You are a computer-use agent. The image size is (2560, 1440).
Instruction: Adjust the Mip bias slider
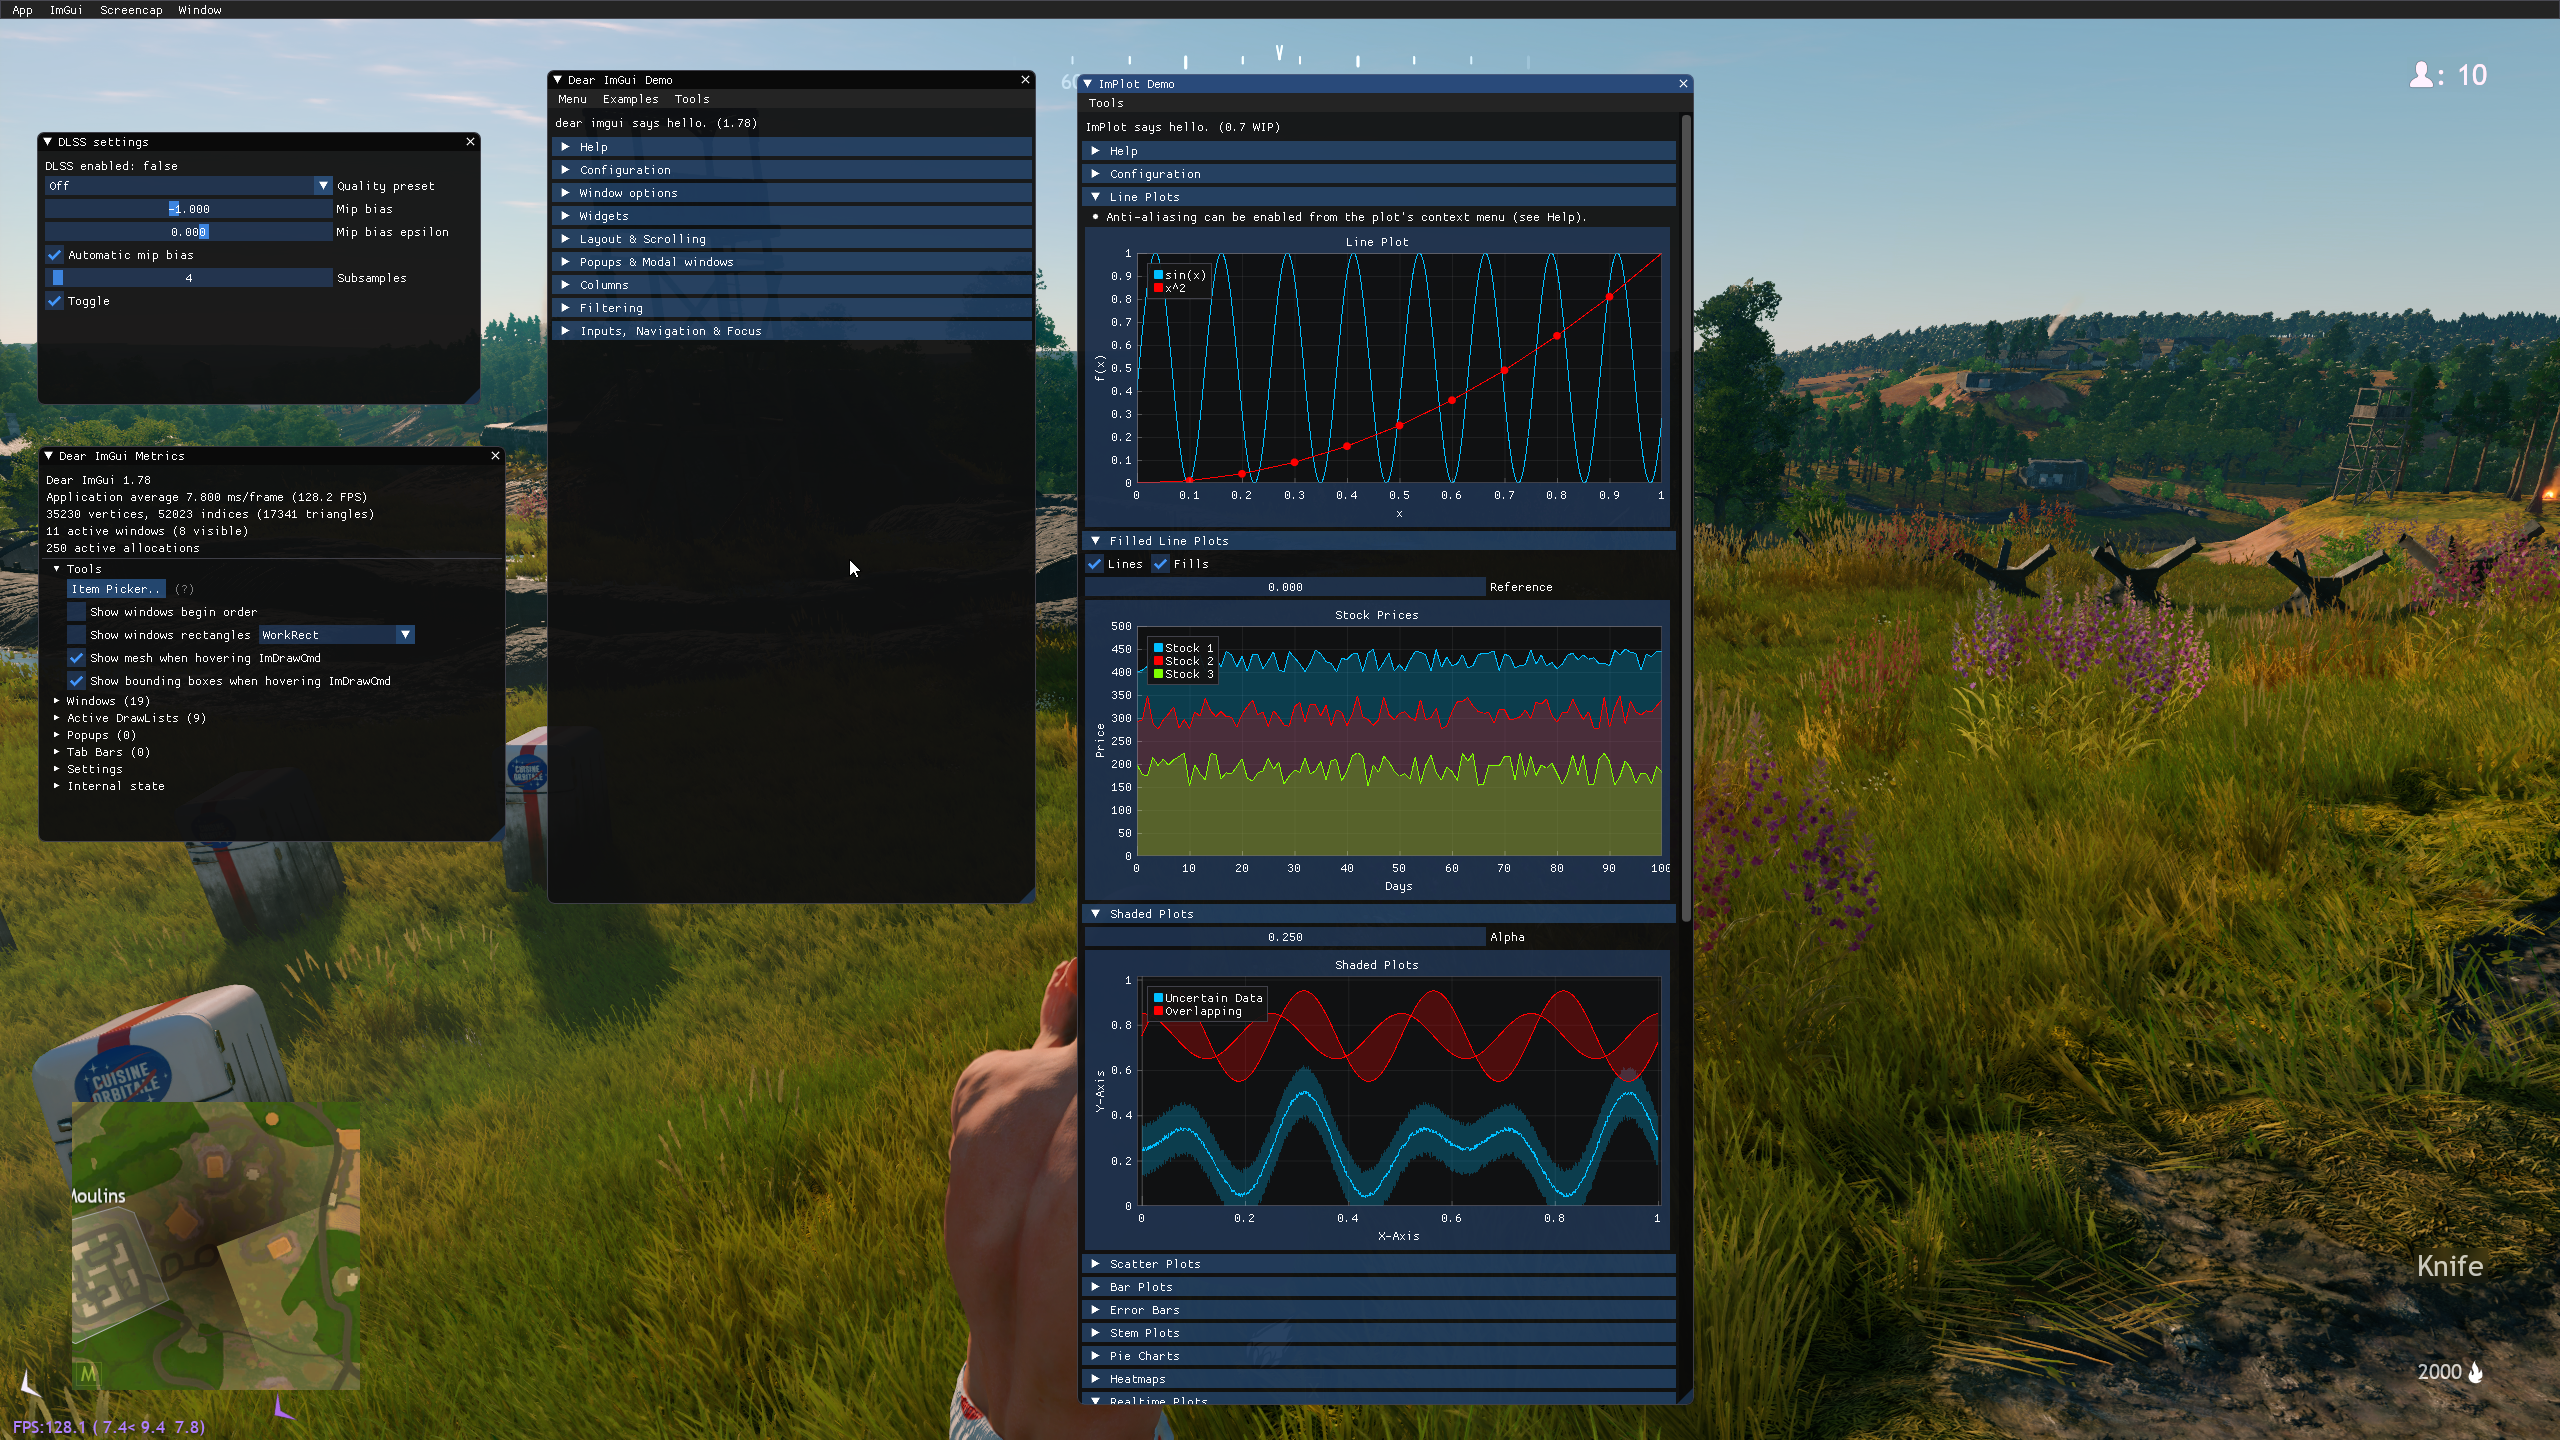point(188,209)
